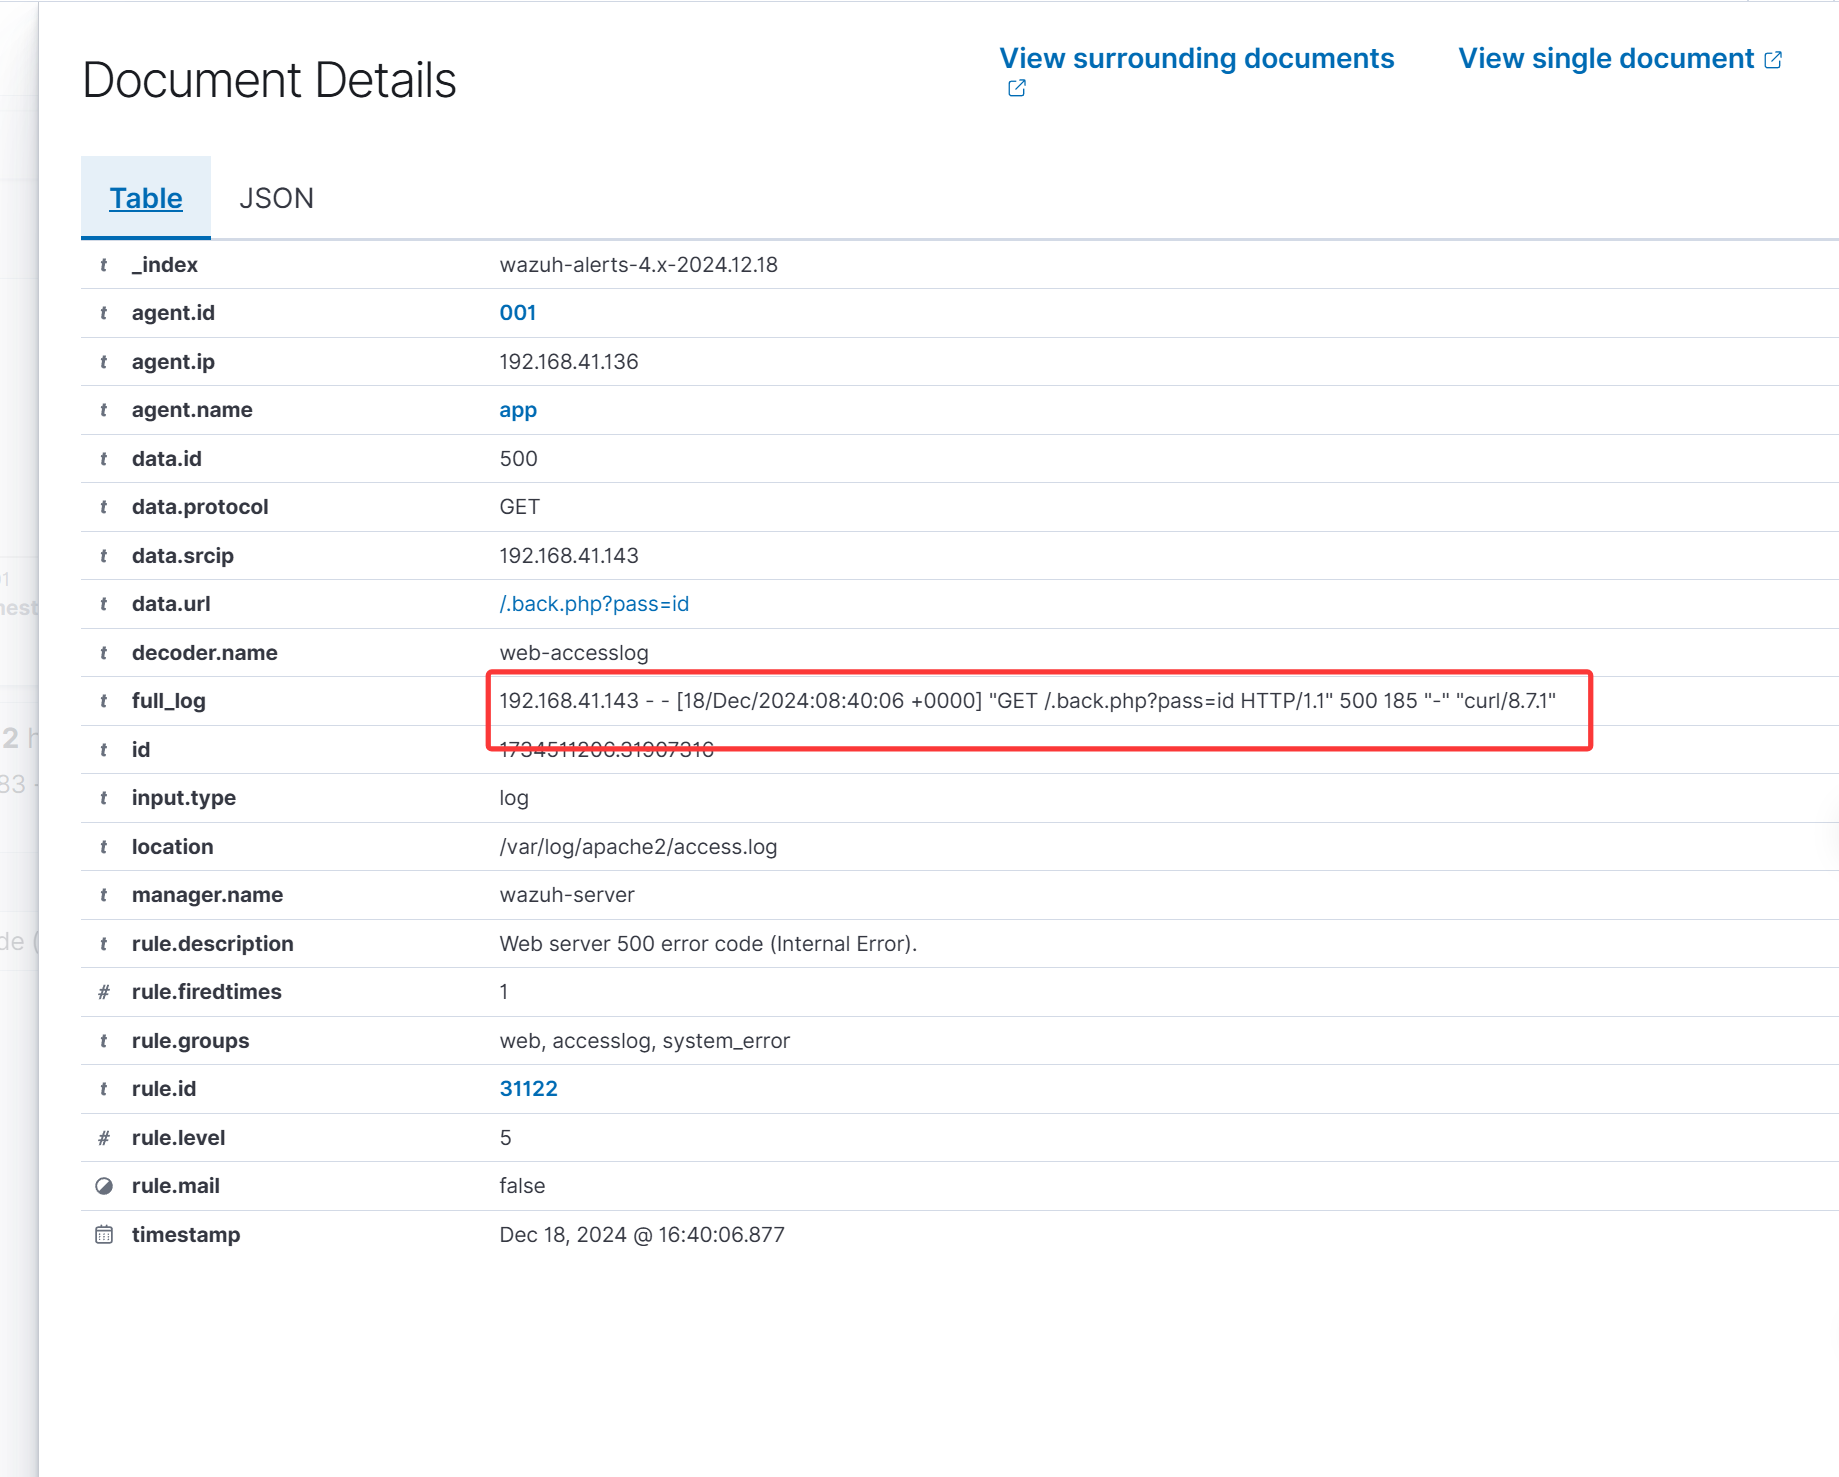Click the text-type icon for data.id
The width and height of the screenshot is (1839, 1477).
coord(103,459)
